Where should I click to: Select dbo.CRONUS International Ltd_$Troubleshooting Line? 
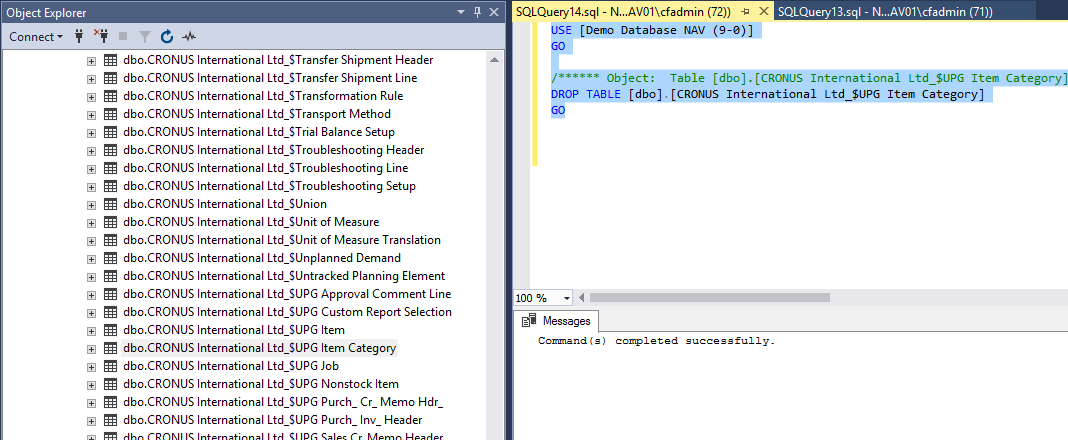click(x=266, y=168)
